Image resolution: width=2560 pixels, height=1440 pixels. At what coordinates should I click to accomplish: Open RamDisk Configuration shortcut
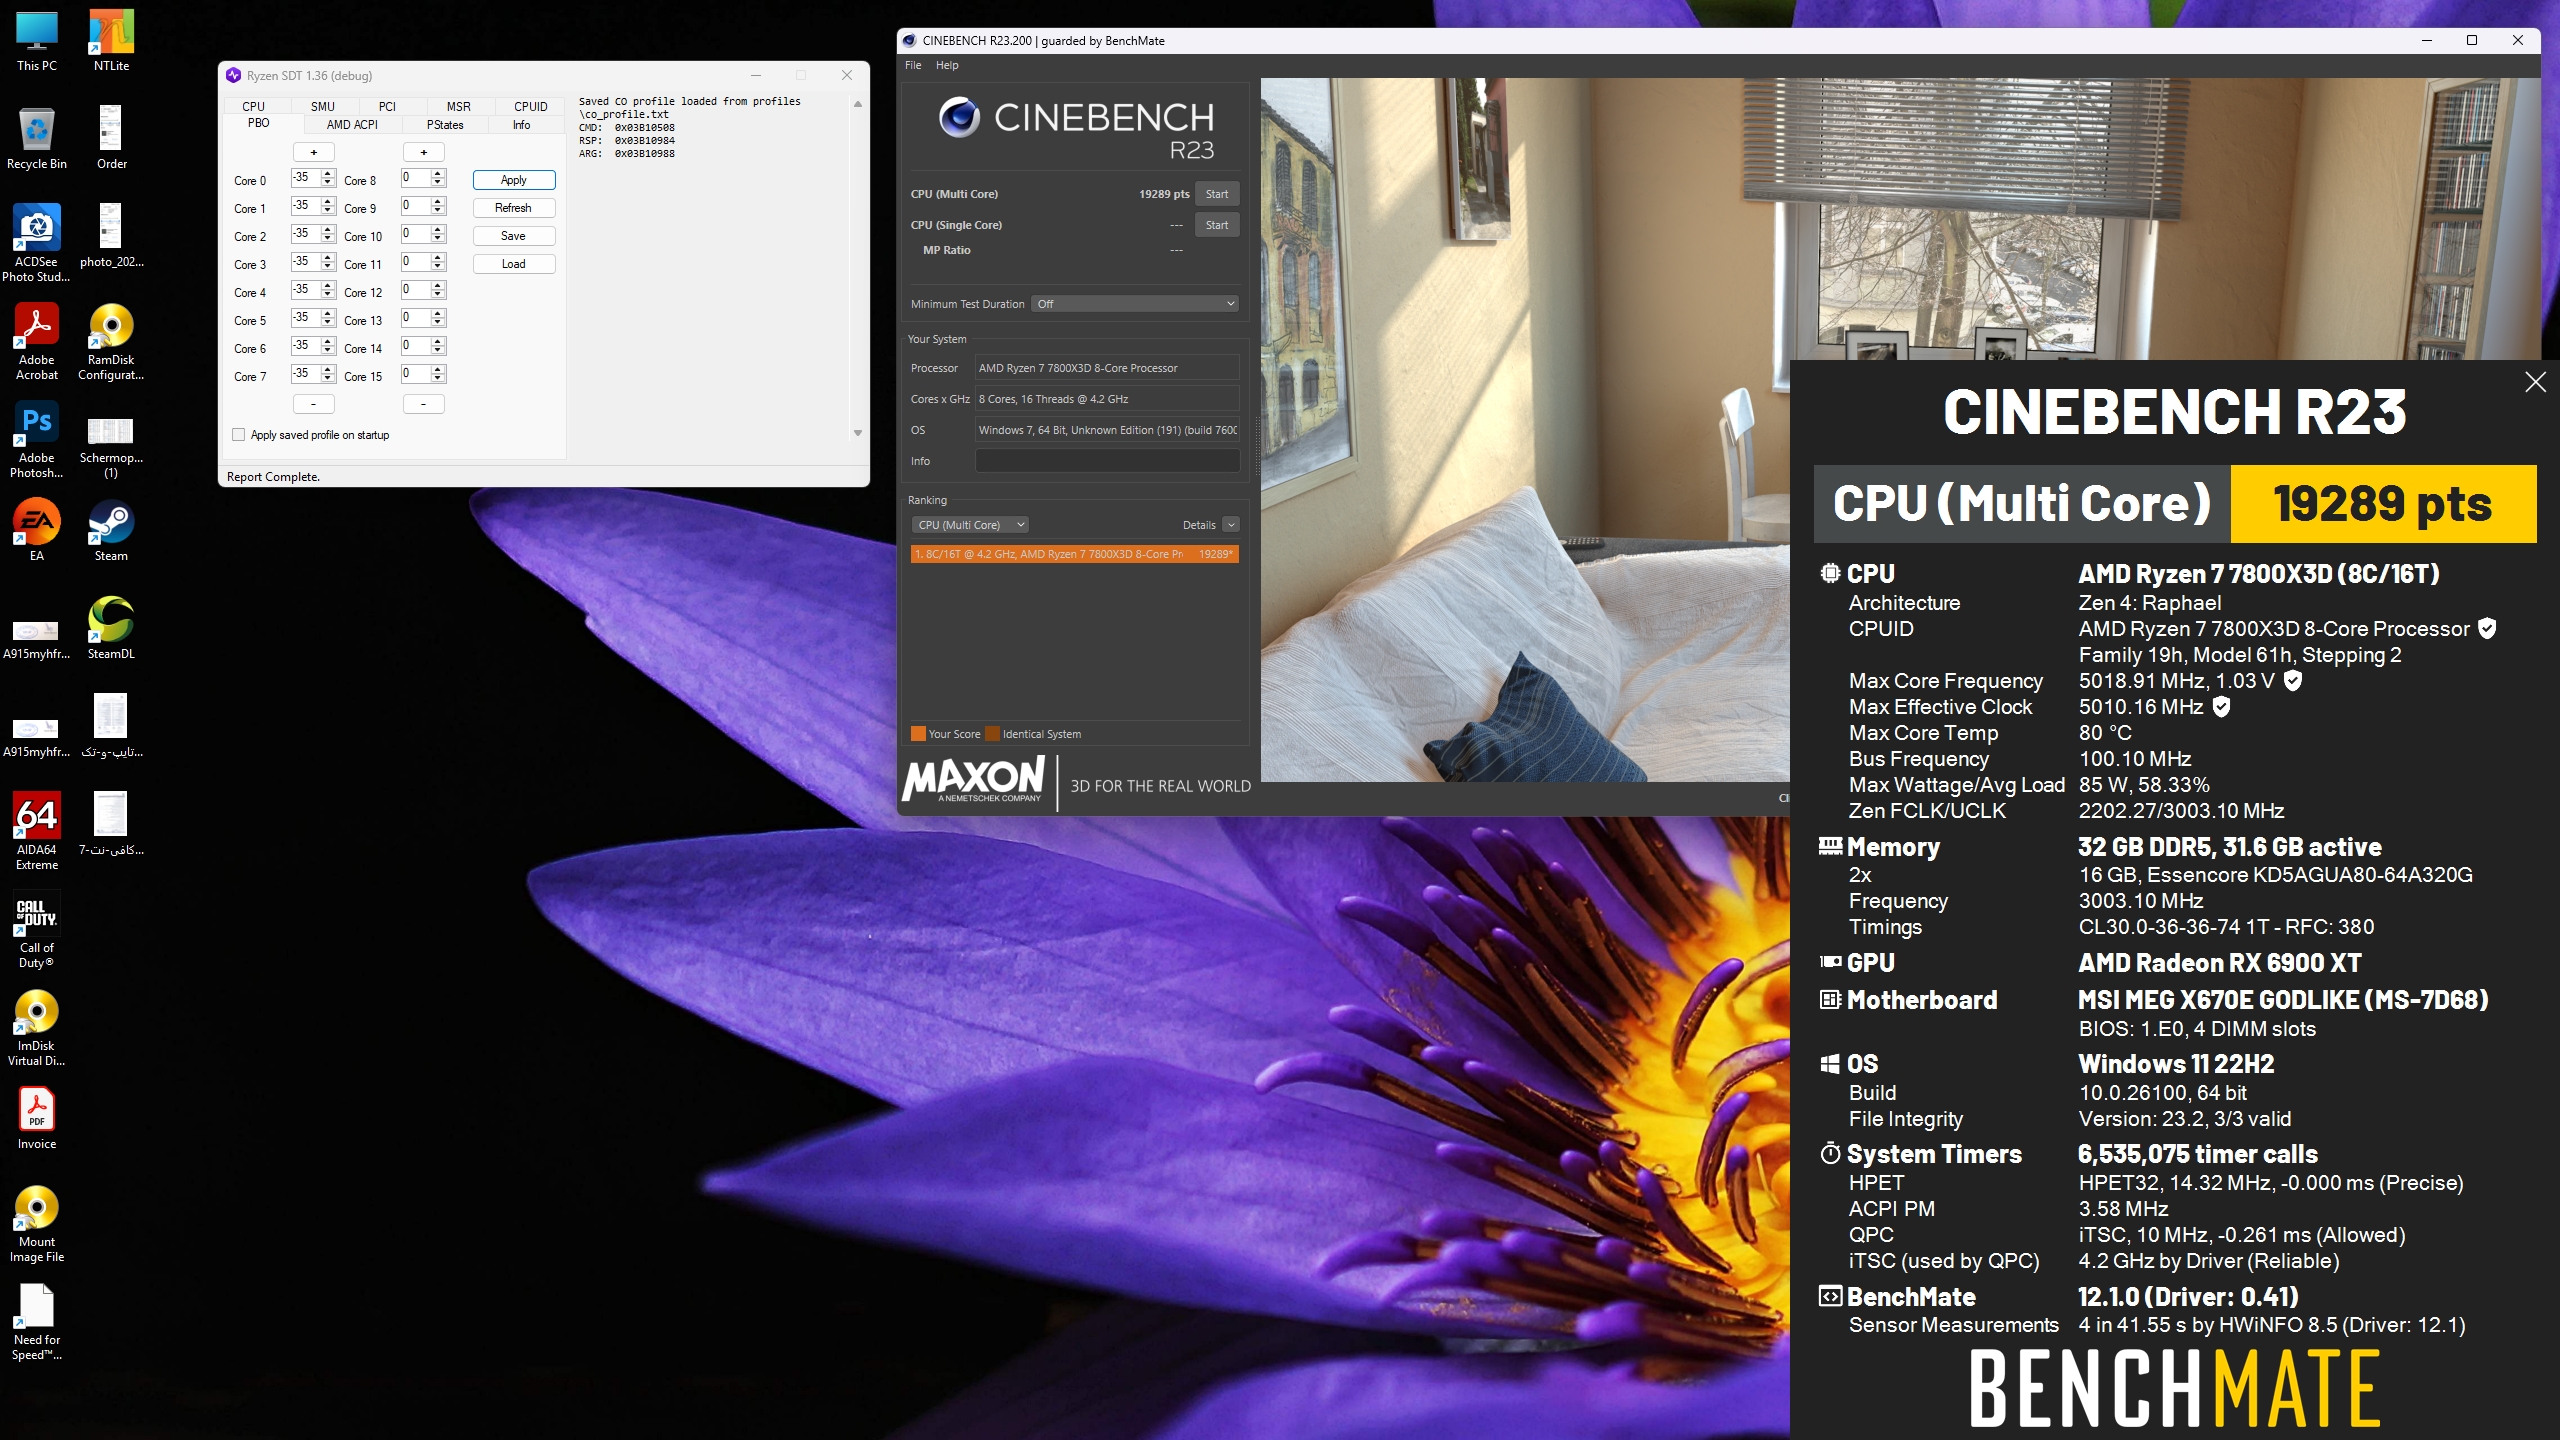(111, 341)
